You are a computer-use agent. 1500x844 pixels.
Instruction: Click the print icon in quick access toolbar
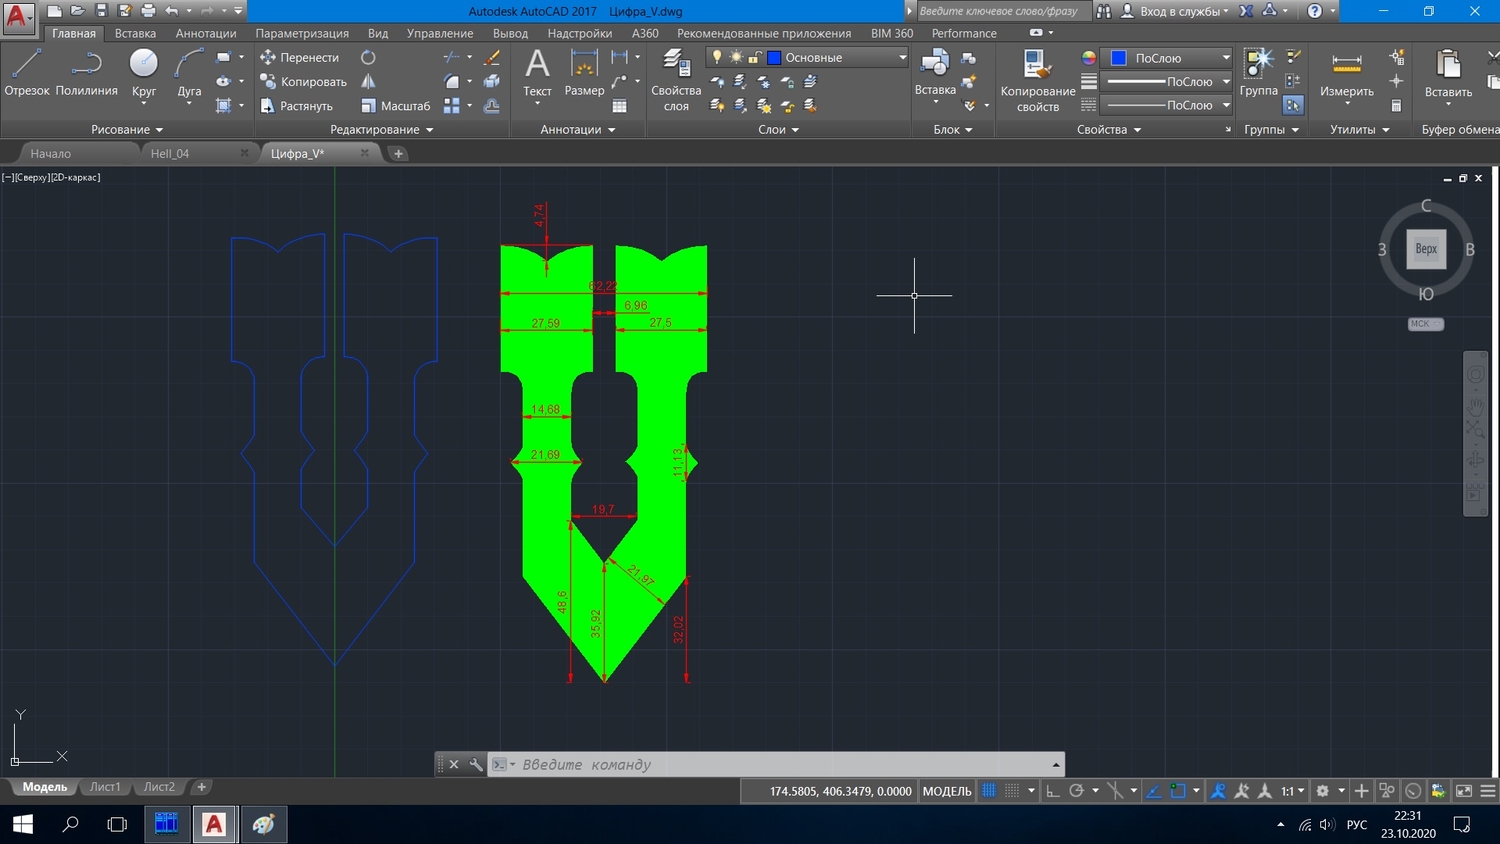coord(148,11)
